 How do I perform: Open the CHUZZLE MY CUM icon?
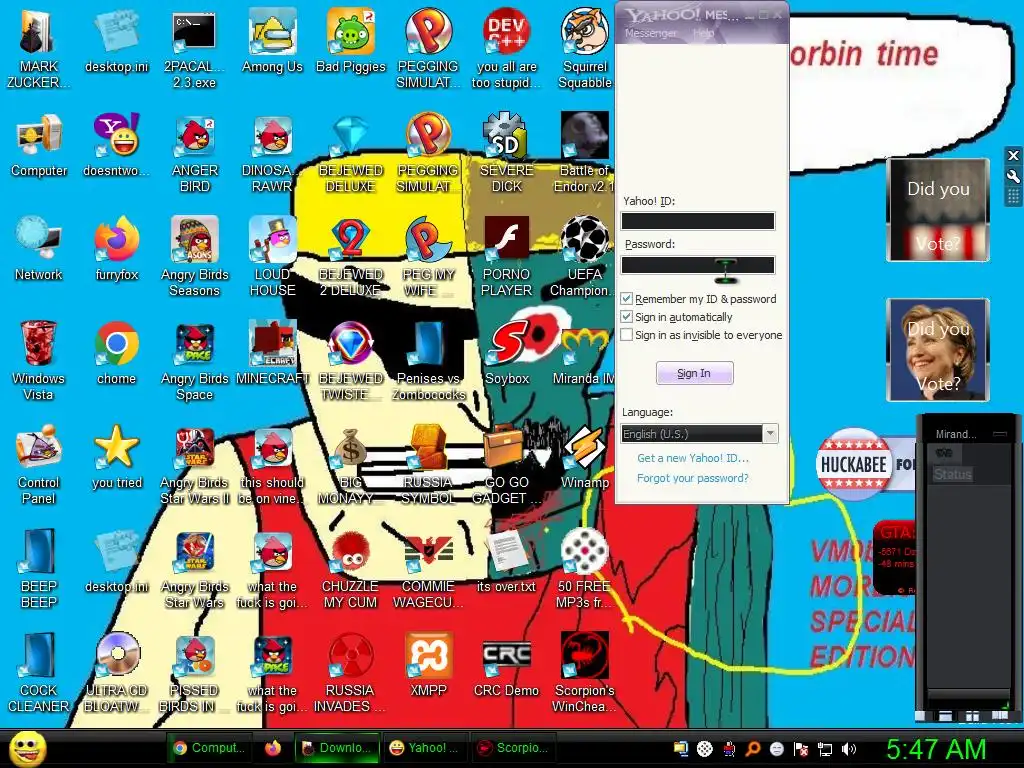(x=351, y=569)
